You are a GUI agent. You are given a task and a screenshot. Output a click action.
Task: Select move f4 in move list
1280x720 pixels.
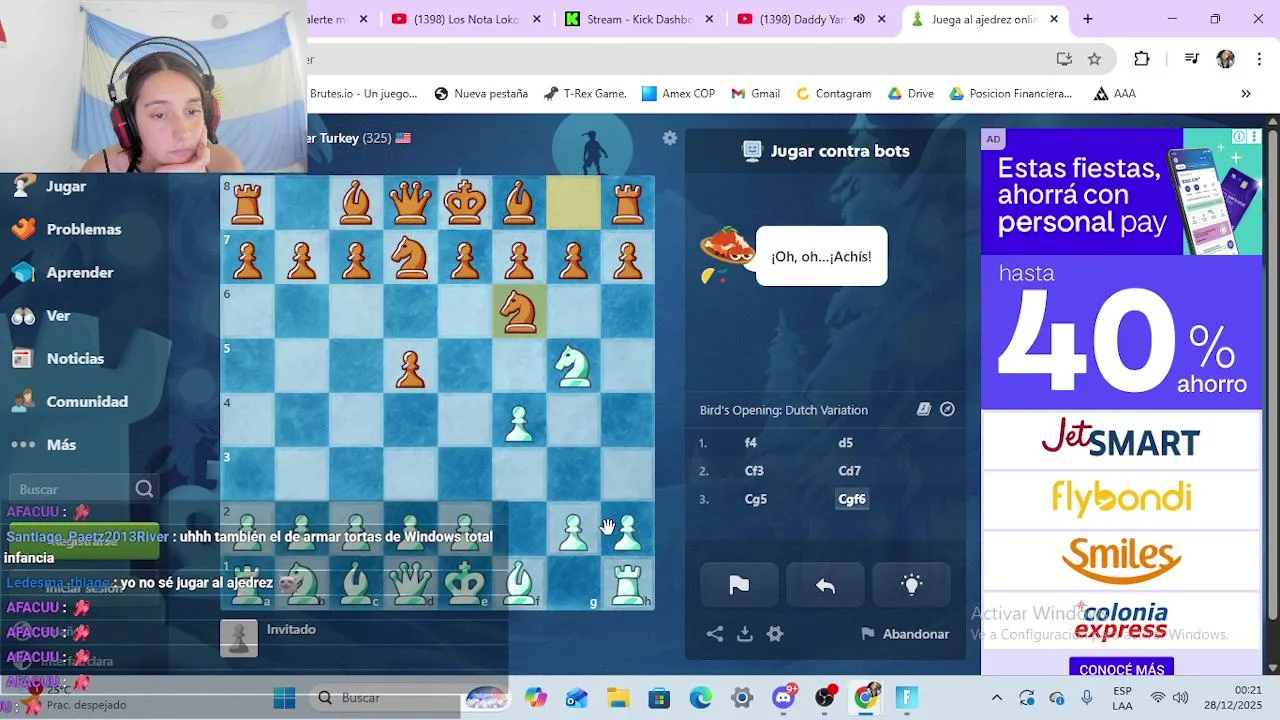click(751, 442)
